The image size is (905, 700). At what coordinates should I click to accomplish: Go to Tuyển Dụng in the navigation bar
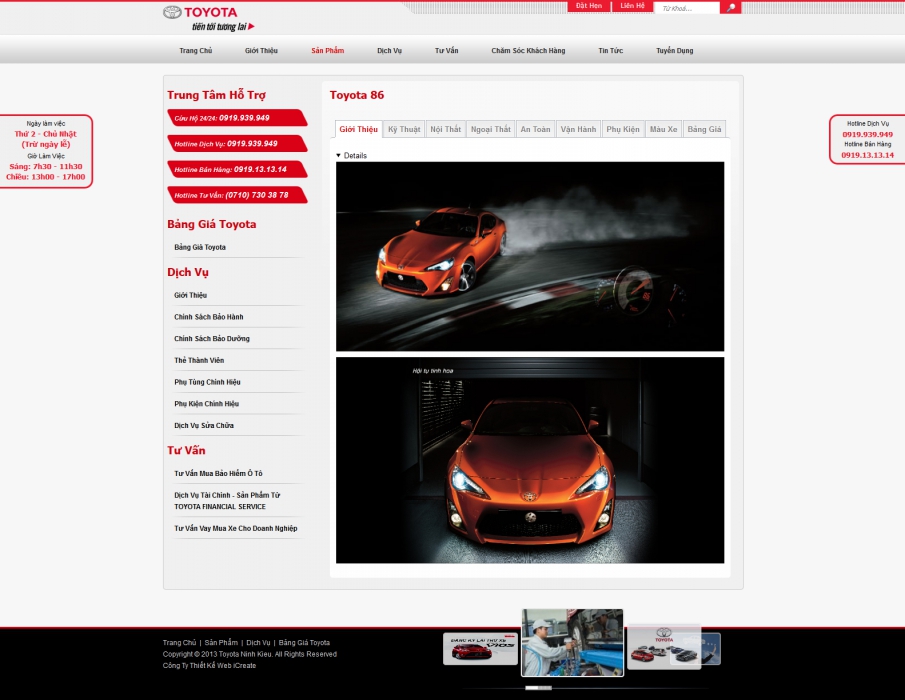click(x=674, y=50)
